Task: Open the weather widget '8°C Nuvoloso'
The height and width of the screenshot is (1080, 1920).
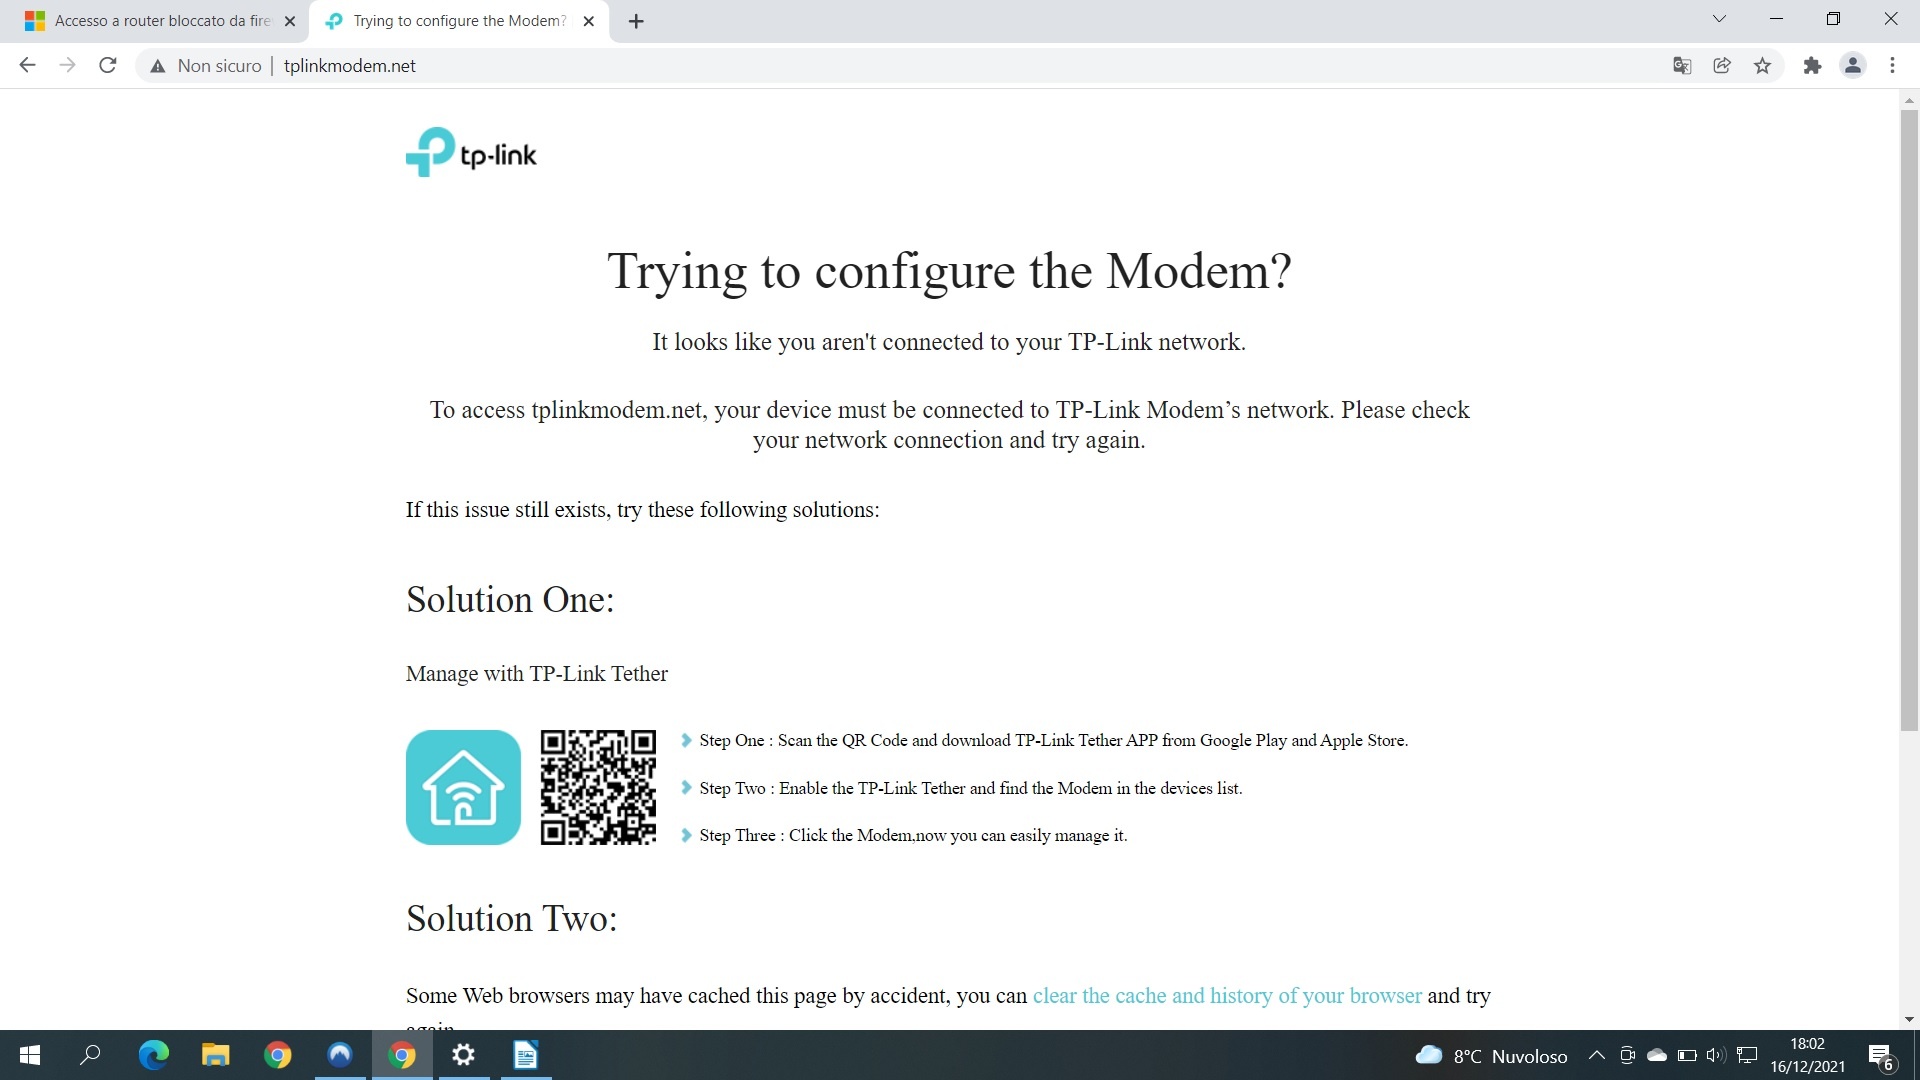Action: pyautogui.click(x=1492, y=1056)
